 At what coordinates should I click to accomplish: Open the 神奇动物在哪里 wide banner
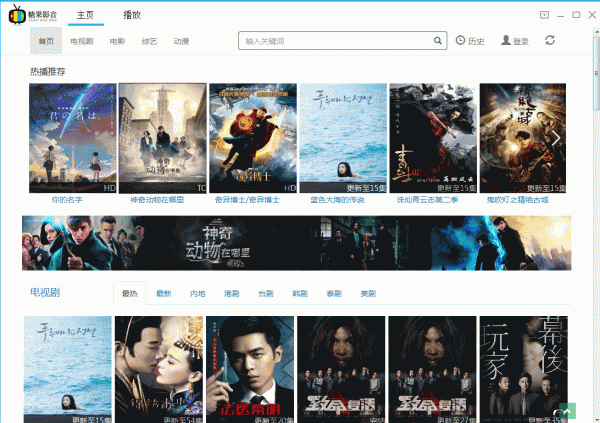click(x=297, y=243)
